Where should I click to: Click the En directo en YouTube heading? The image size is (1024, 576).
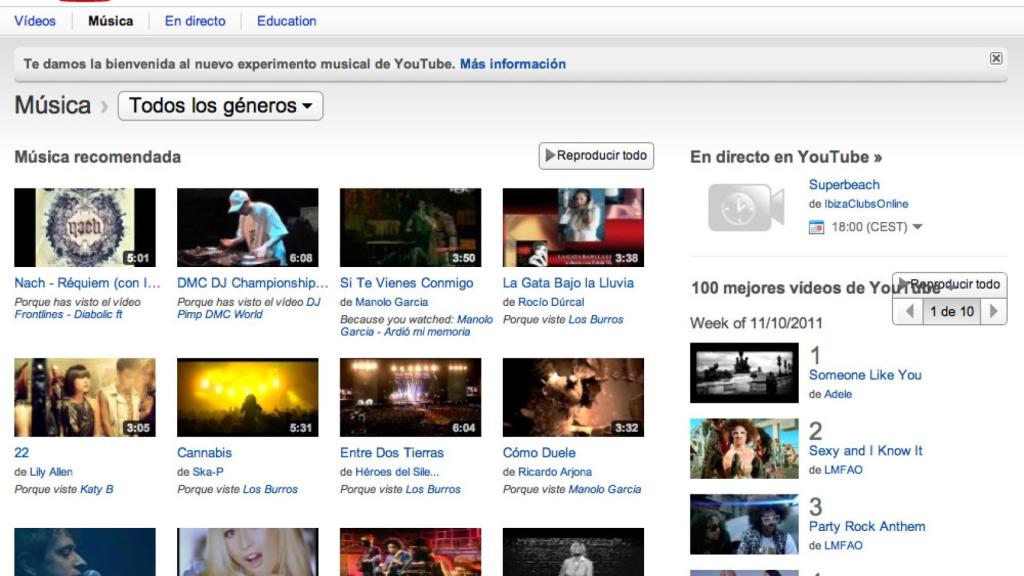(786, 157)
